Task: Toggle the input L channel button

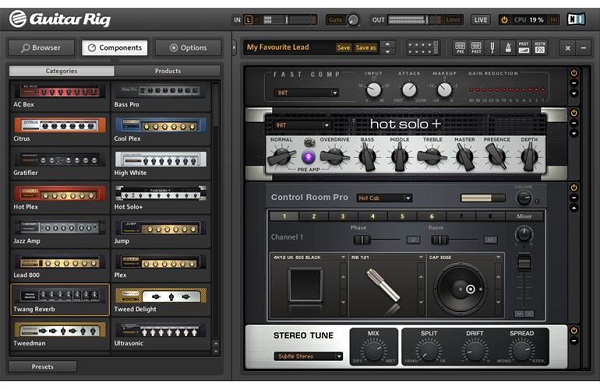Action: pyautogui.click(x=248, y=20)
